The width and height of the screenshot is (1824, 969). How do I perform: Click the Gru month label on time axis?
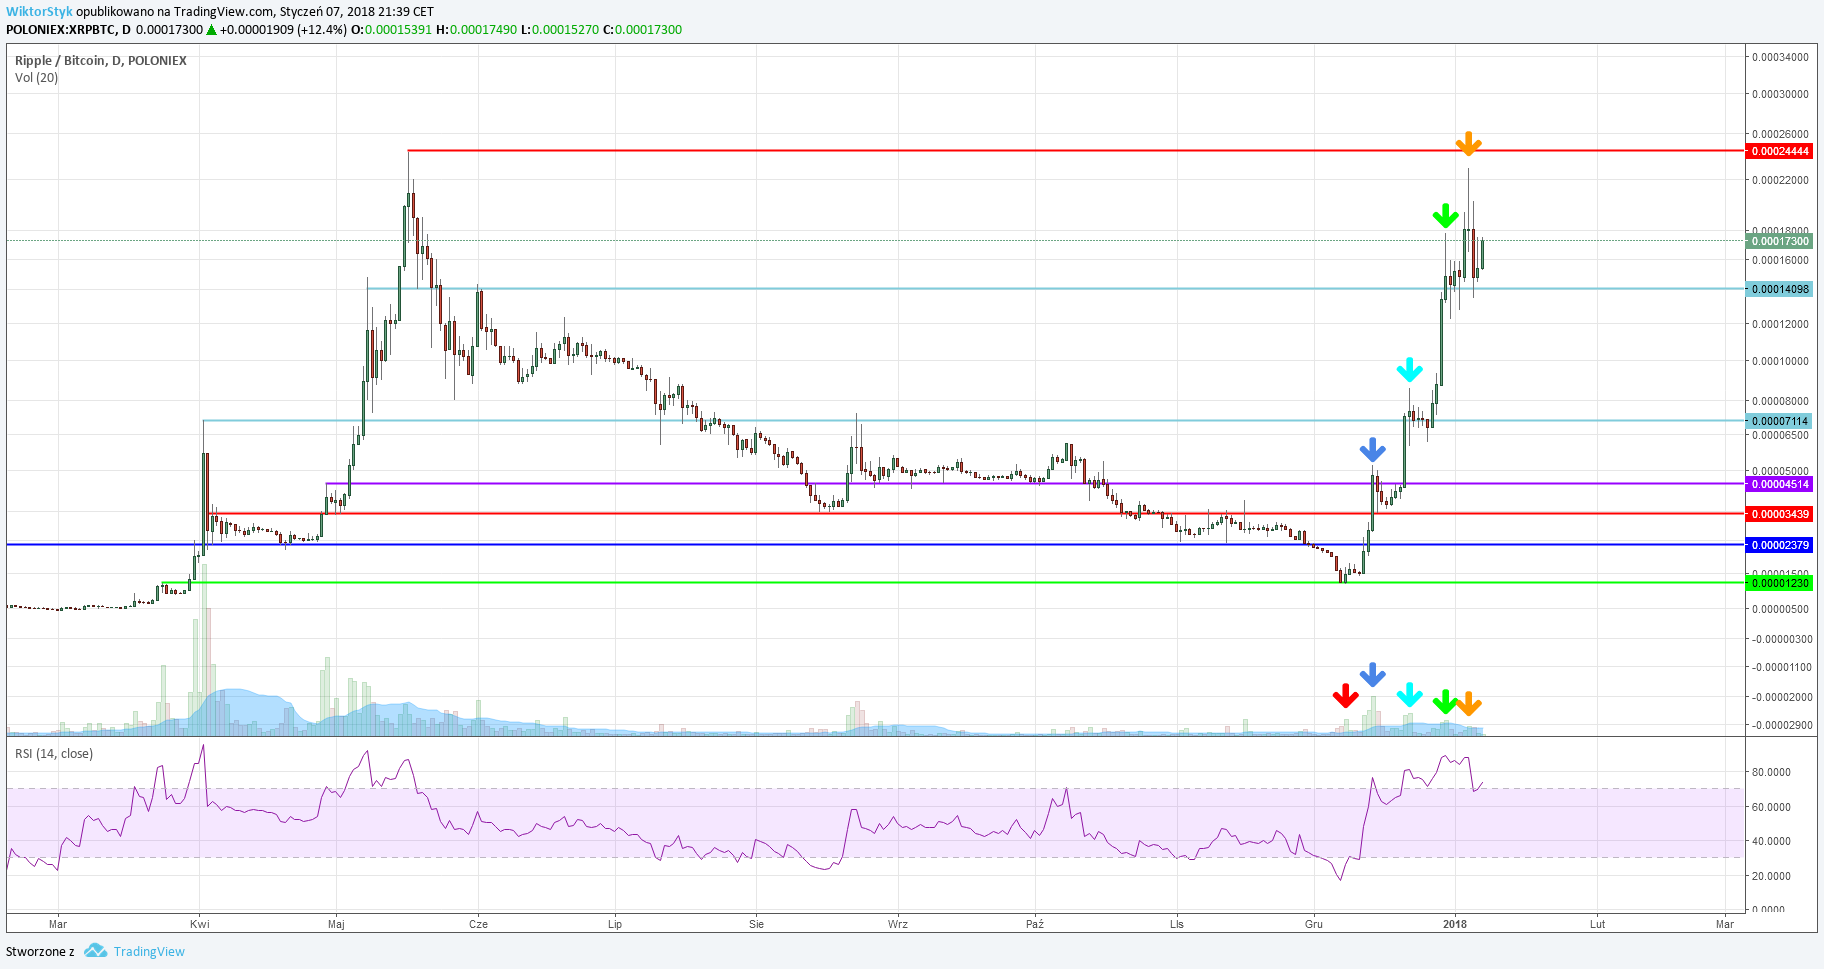[x=1314, y=924]
